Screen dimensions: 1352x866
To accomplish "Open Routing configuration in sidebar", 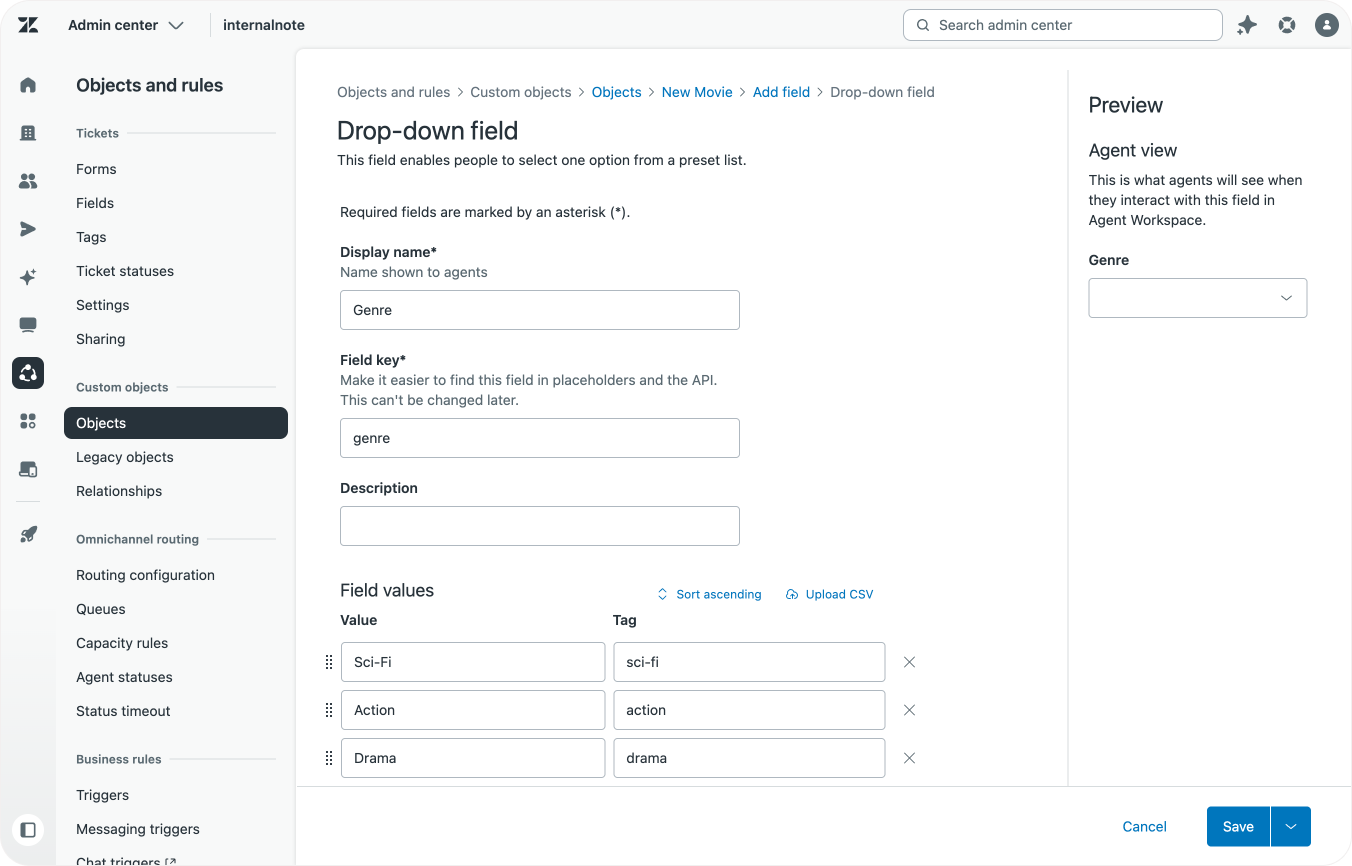I will click(x=145, y=575).
